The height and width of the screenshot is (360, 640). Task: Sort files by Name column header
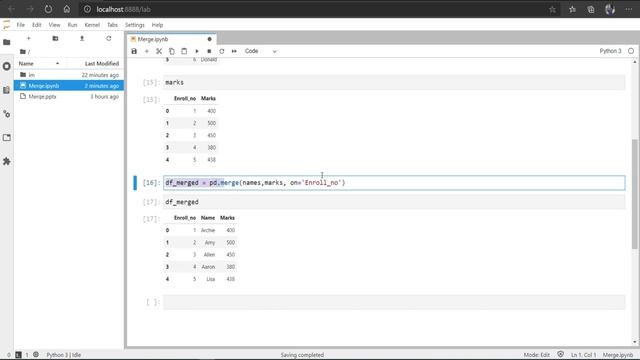40,64
